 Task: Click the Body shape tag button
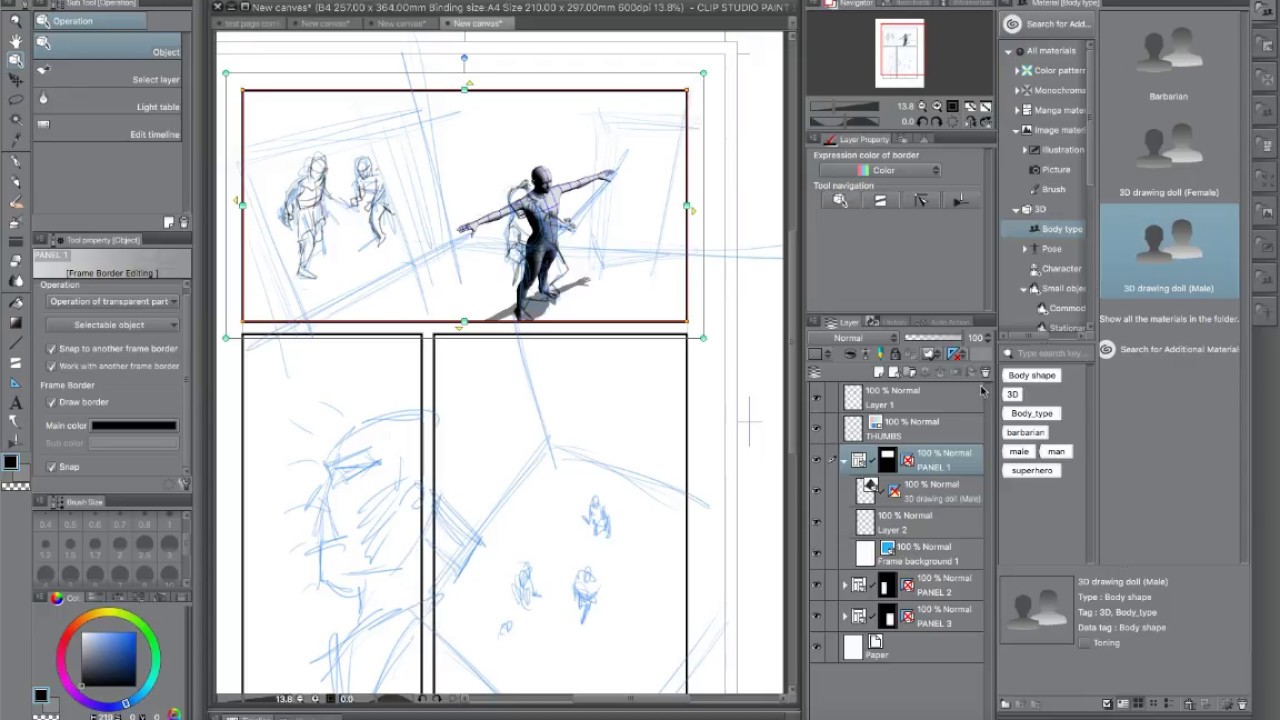coord(1031,375)
